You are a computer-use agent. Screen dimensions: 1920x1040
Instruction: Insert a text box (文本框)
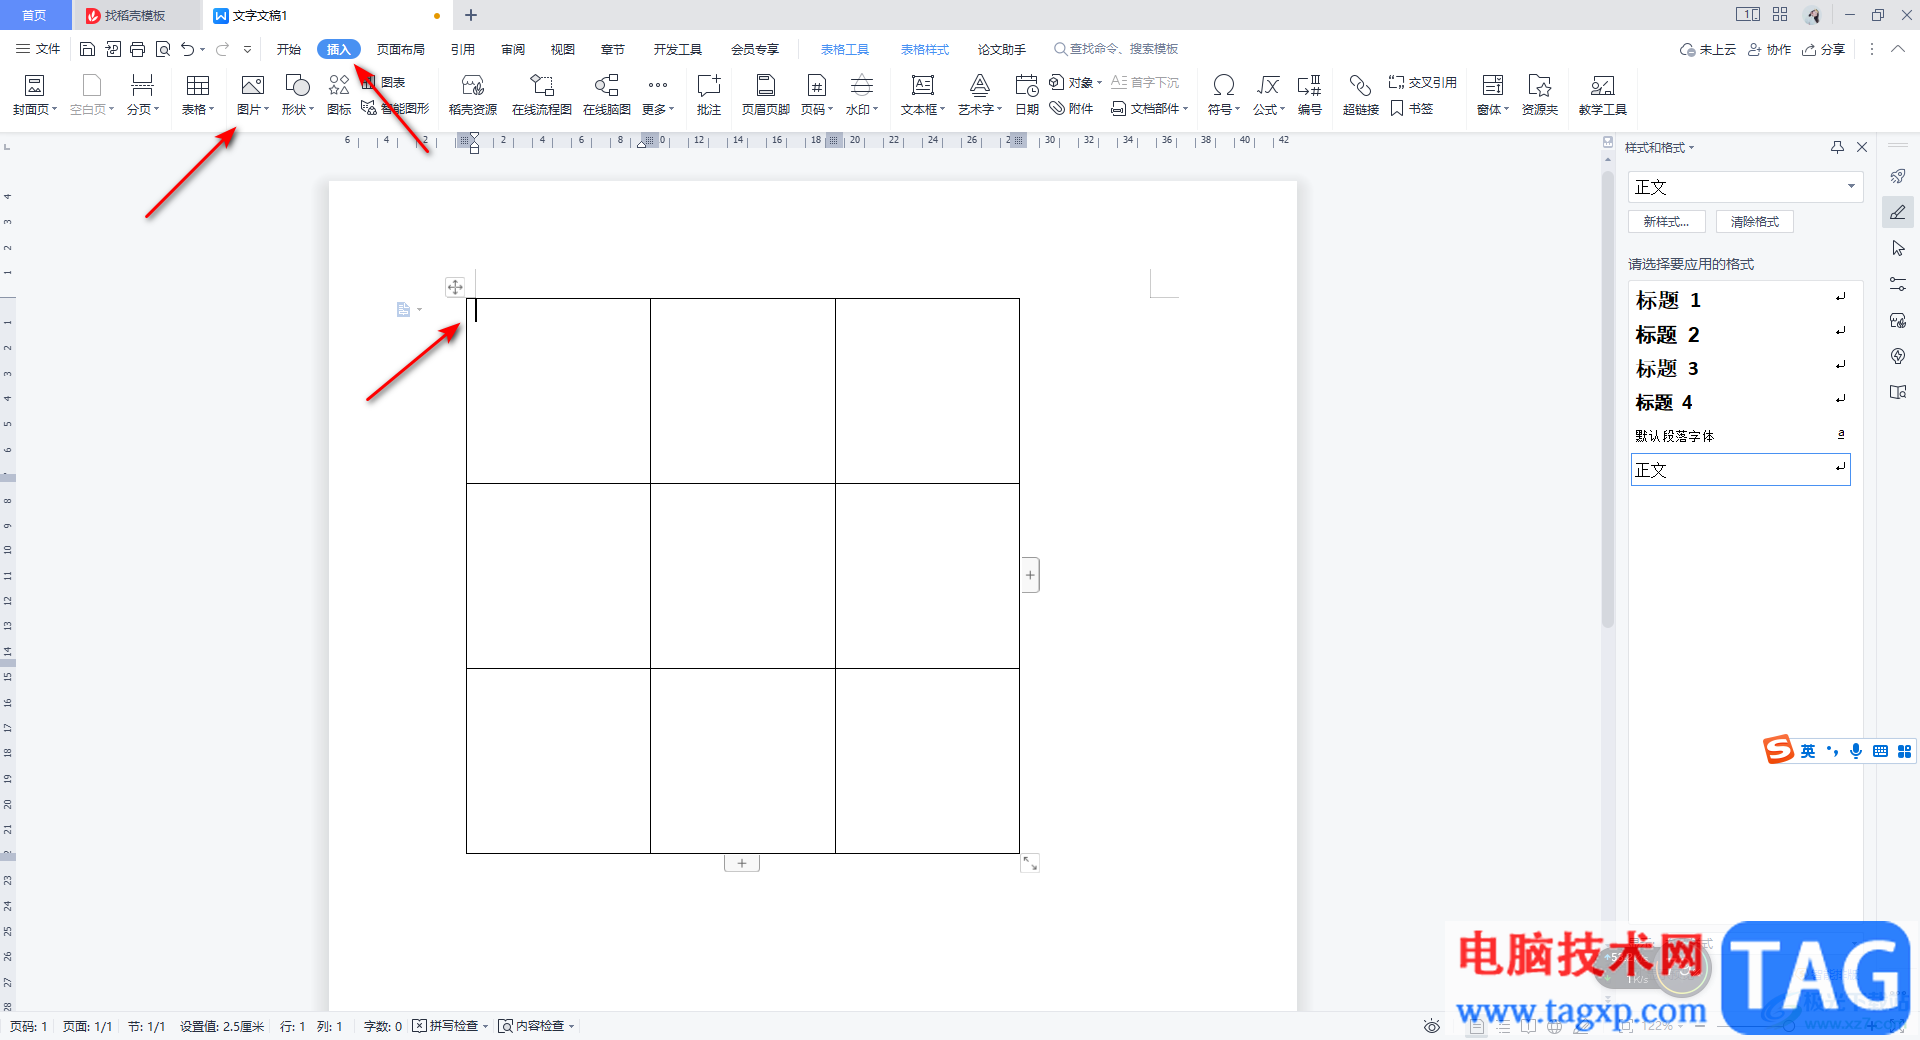(x=922, y=95)
